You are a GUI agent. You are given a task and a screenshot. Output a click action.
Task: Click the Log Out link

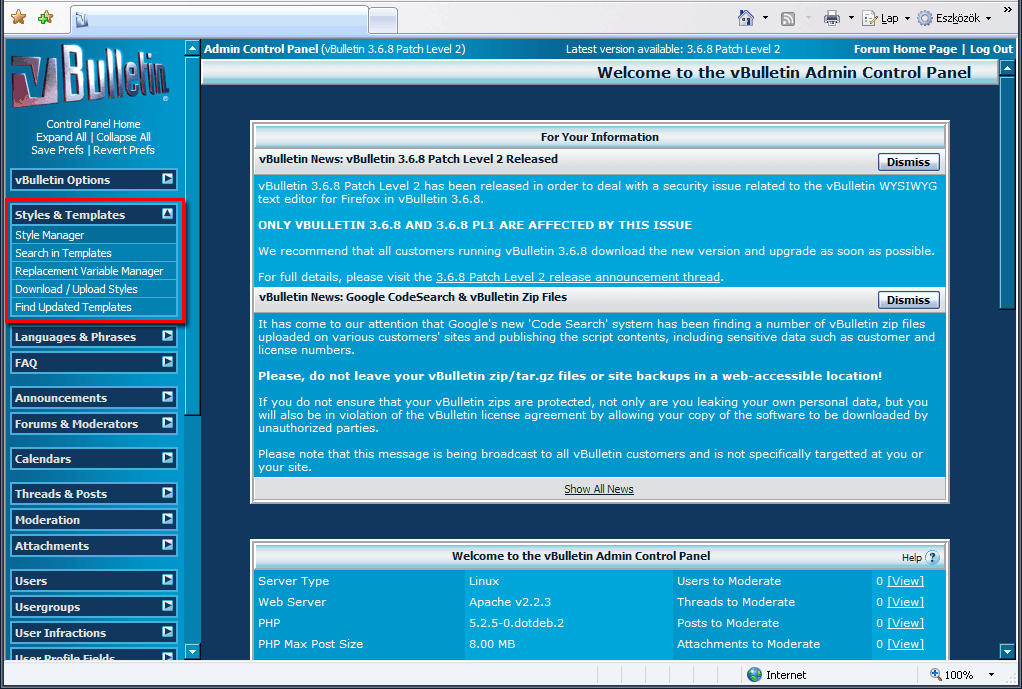coord(991,49)
